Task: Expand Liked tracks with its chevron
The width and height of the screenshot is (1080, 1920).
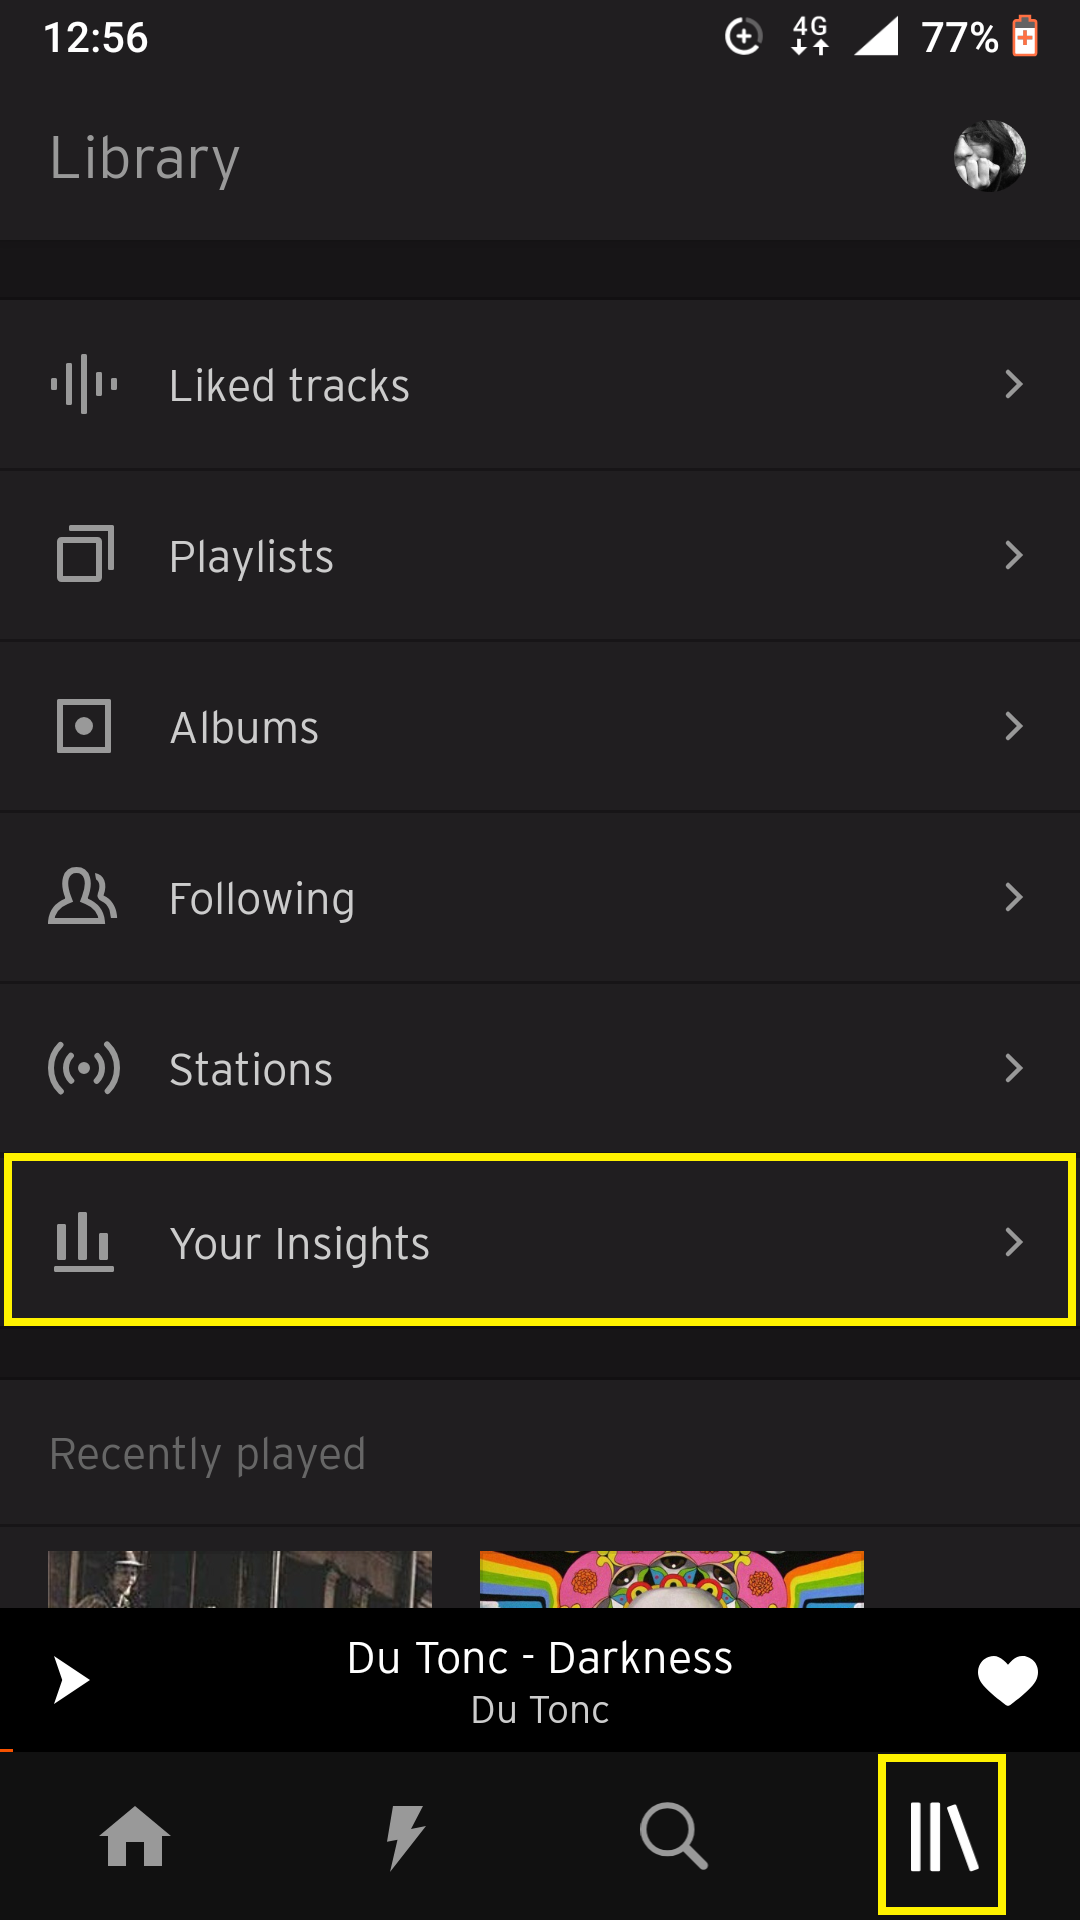Action: tap(1014, 384)
